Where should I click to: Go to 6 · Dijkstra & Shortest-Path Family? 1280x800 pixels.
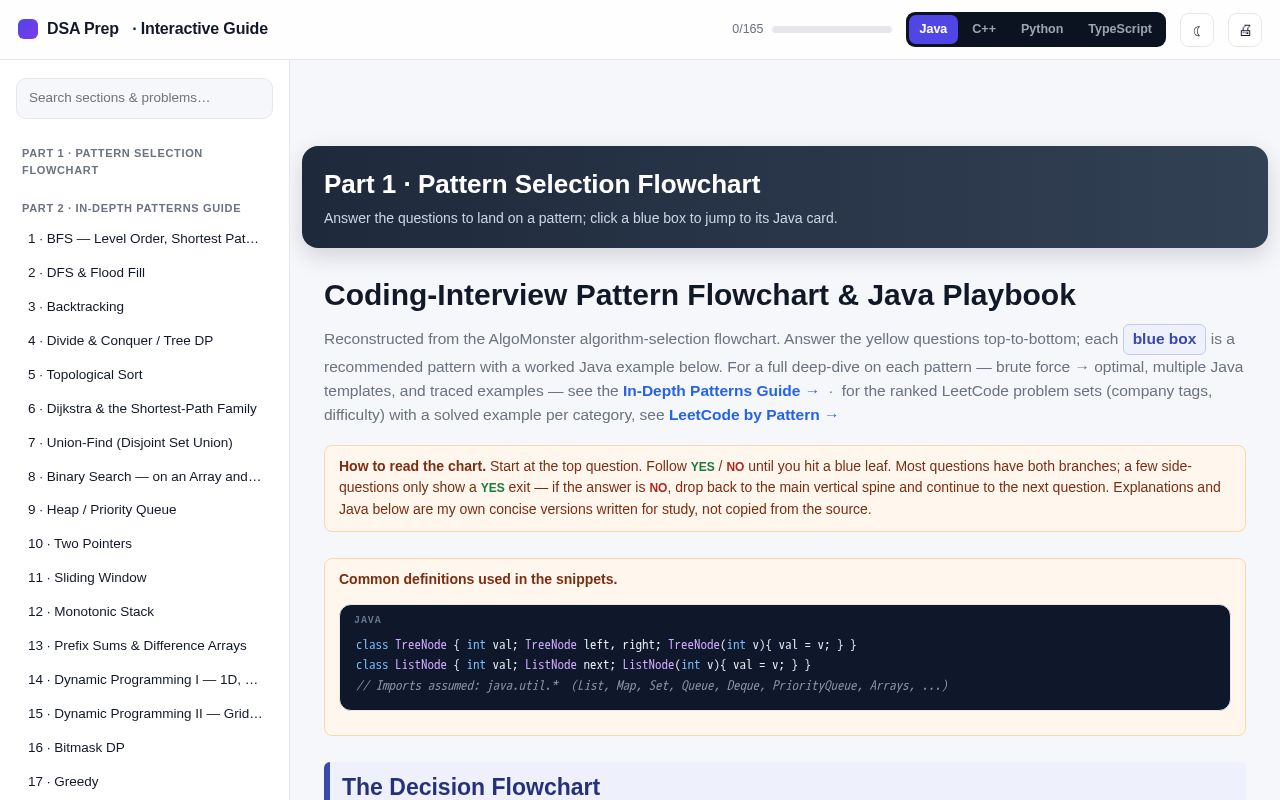(144, 409)
